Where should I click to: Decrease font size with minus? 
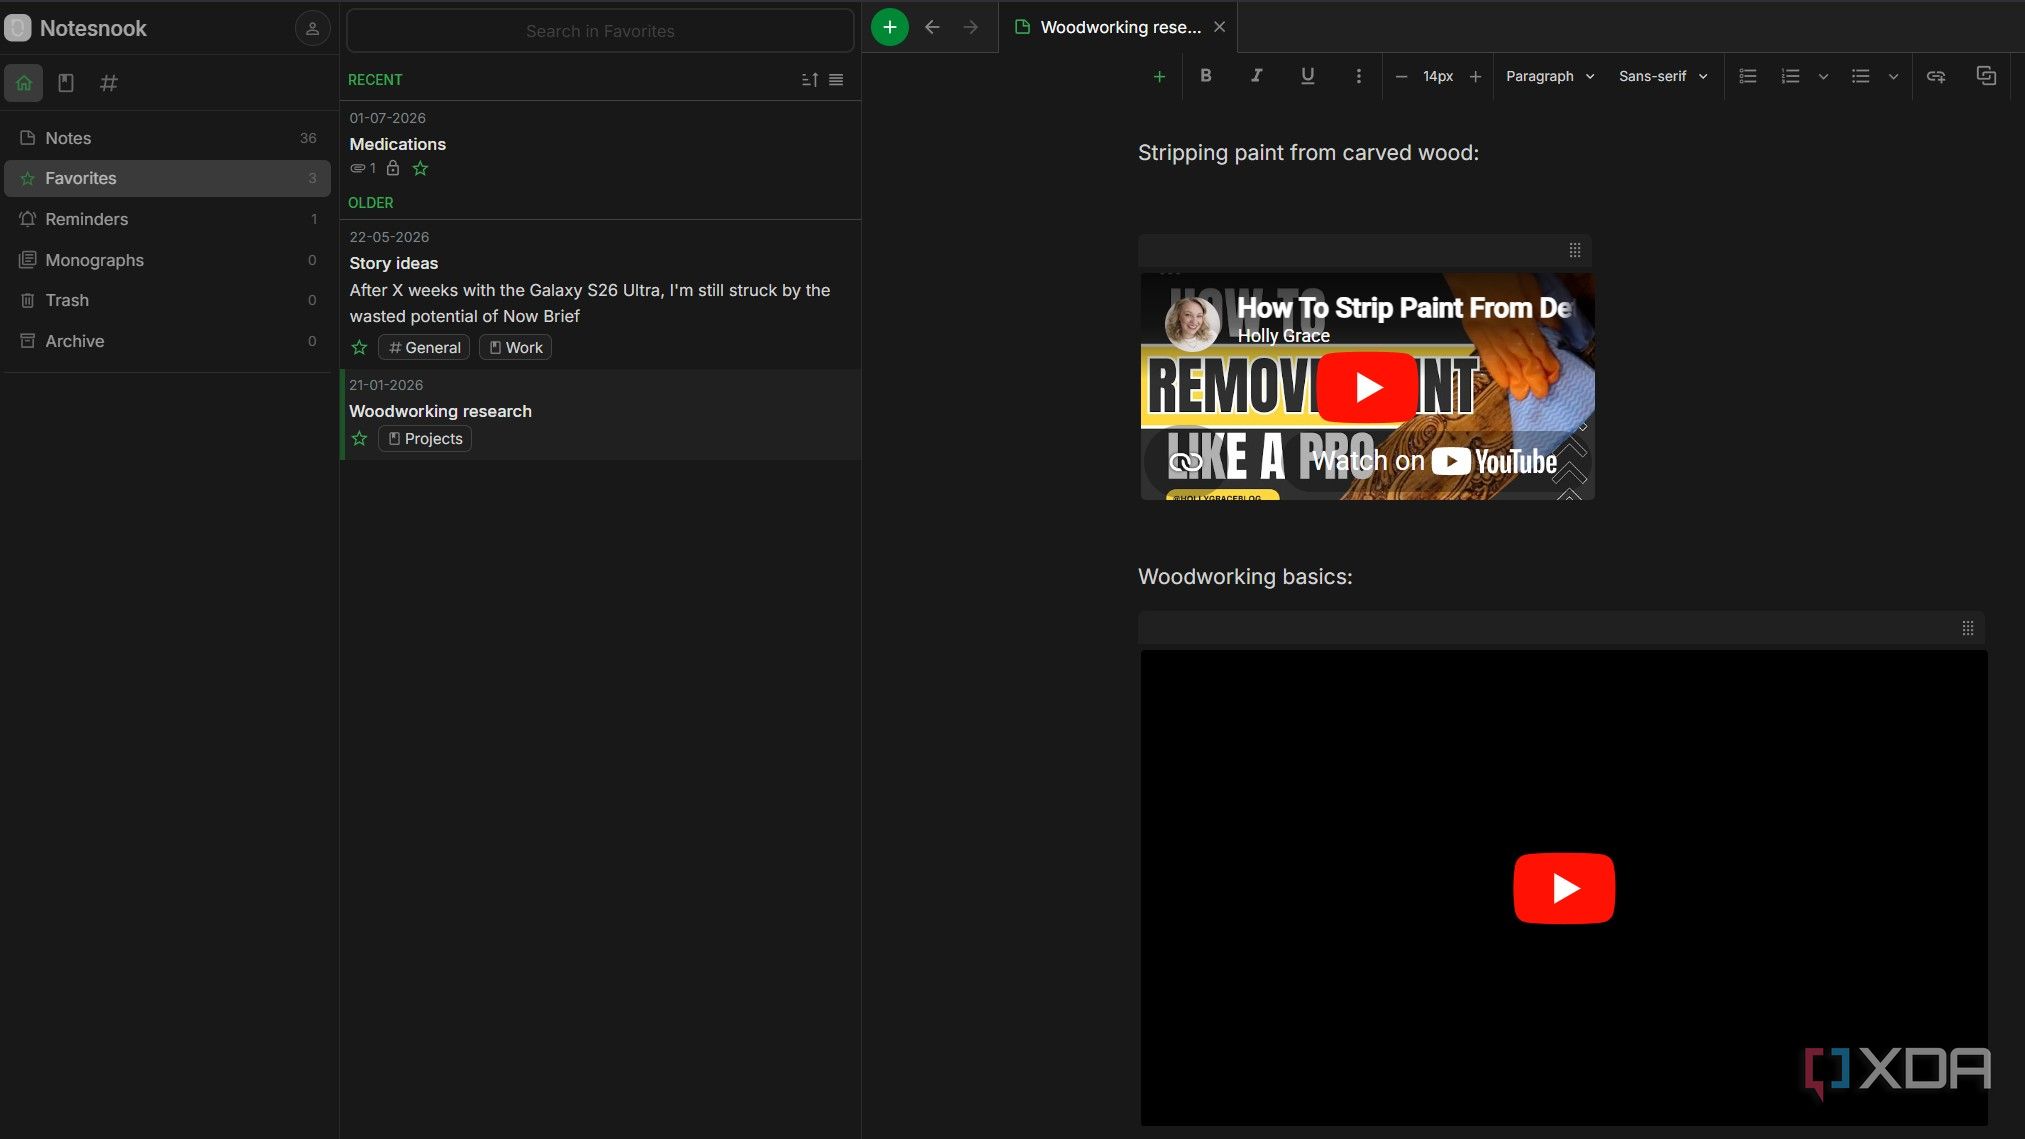coord(1401,76)
